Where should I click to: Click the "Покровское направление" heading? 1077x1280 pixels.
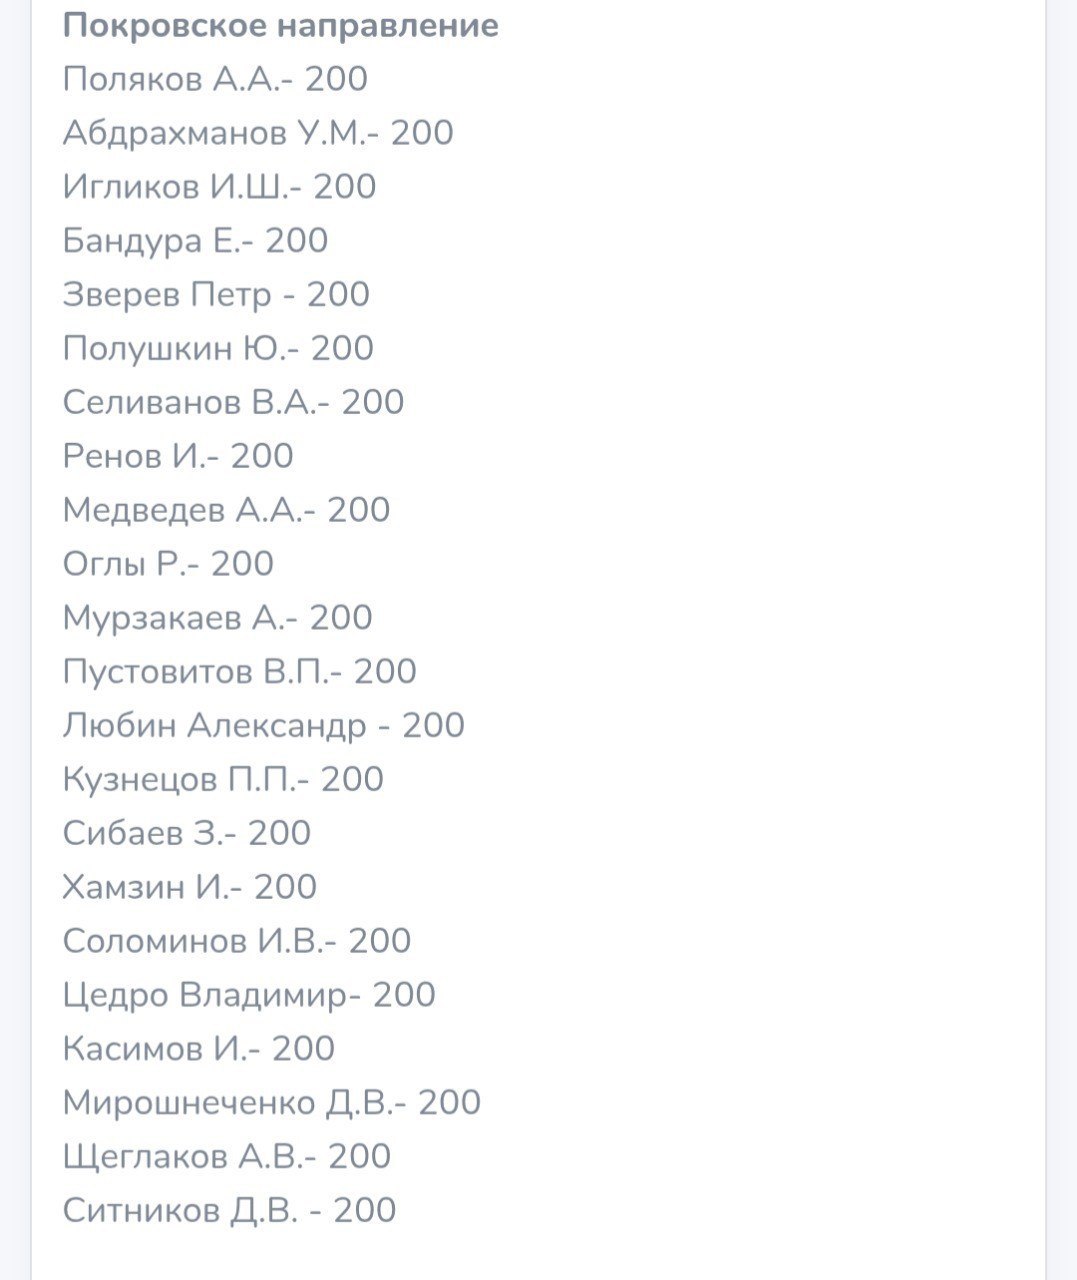[x=280, y=26]
